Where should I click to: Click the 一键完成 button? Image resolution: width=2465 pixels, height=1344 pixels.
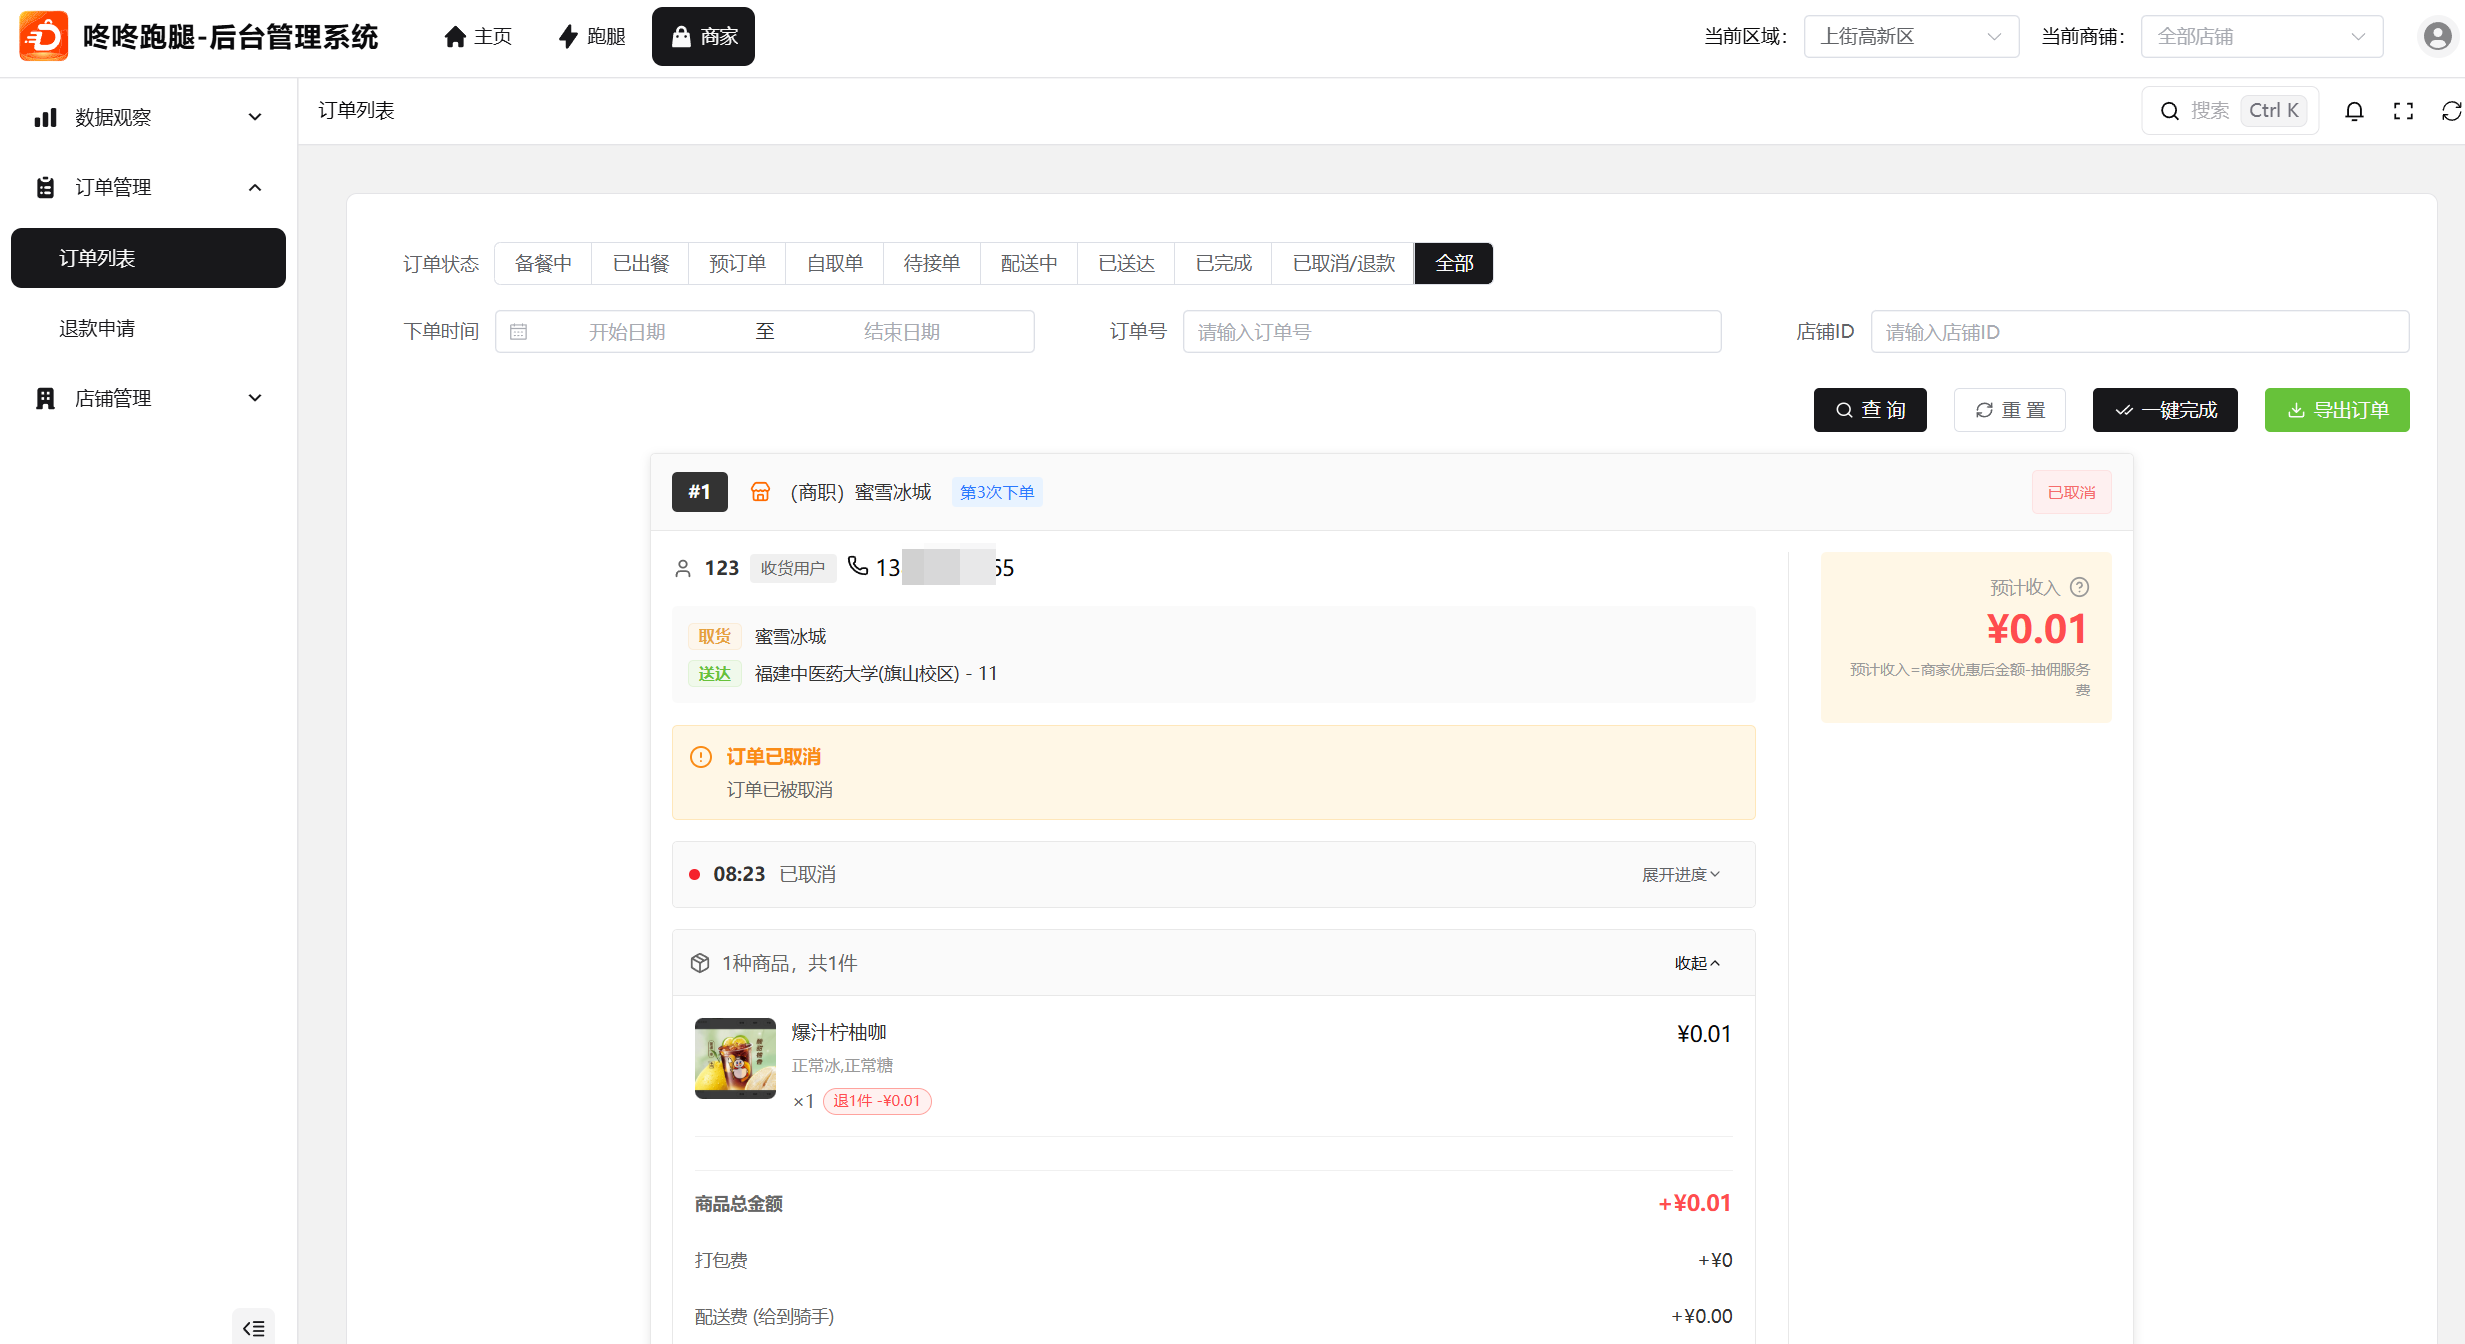2165,410
